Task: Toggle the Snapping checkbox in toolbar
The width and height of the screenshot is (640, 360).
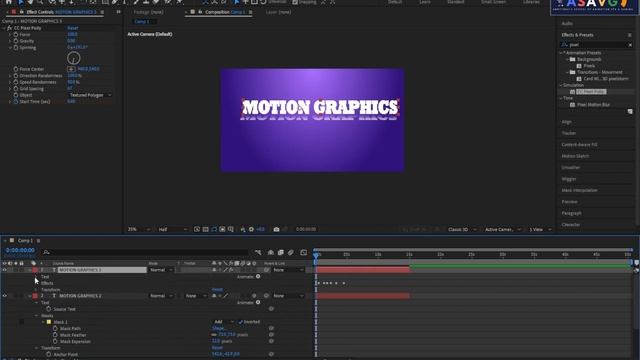Action: pyautogui.click(x=295, y=2)
